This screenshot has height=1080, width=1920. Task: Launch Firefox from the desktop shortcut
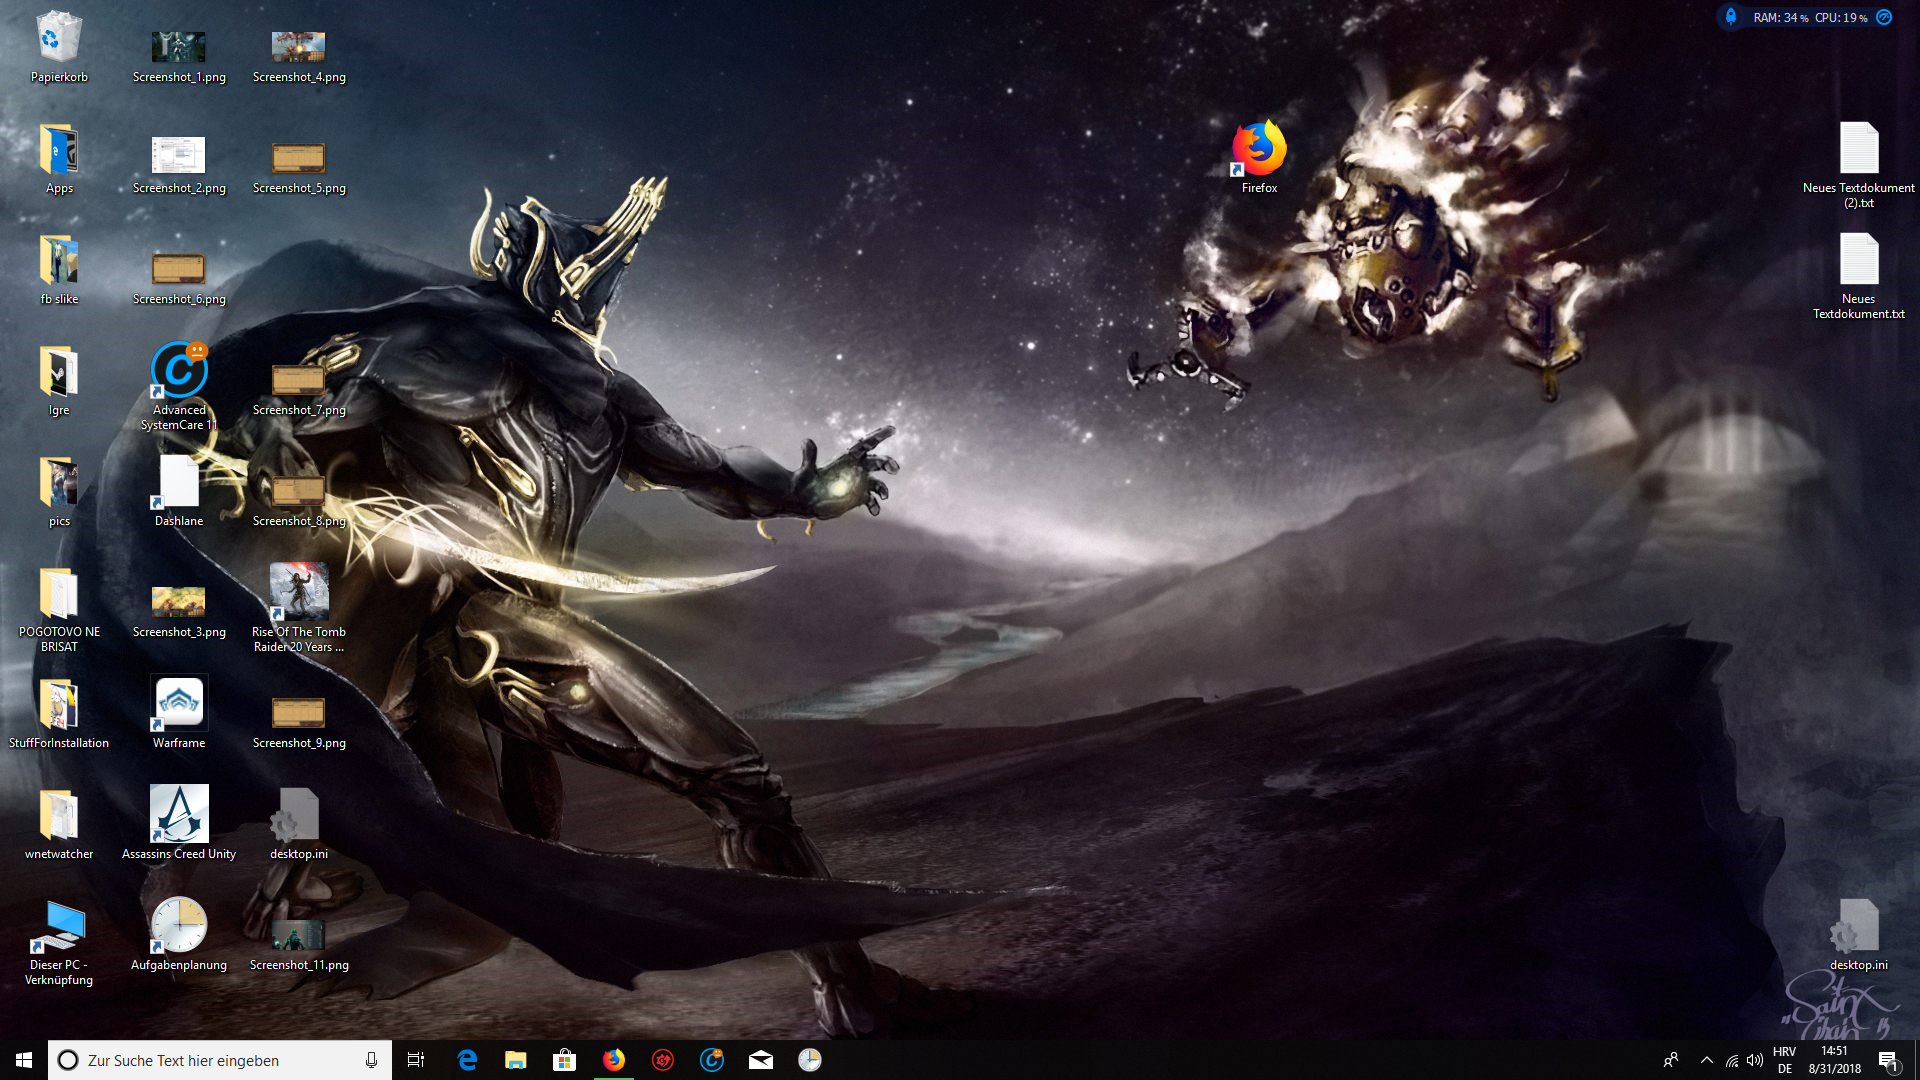(1259, 158)
